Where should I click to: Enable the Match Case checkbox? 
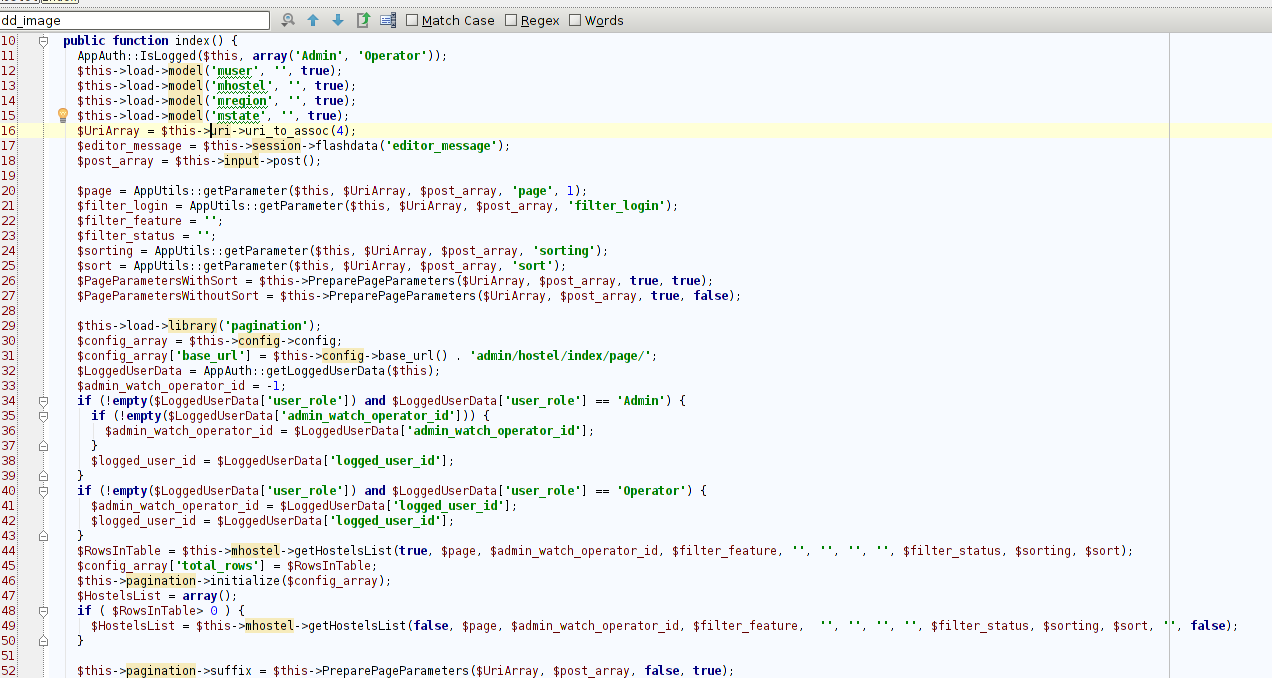click(412, 20)
